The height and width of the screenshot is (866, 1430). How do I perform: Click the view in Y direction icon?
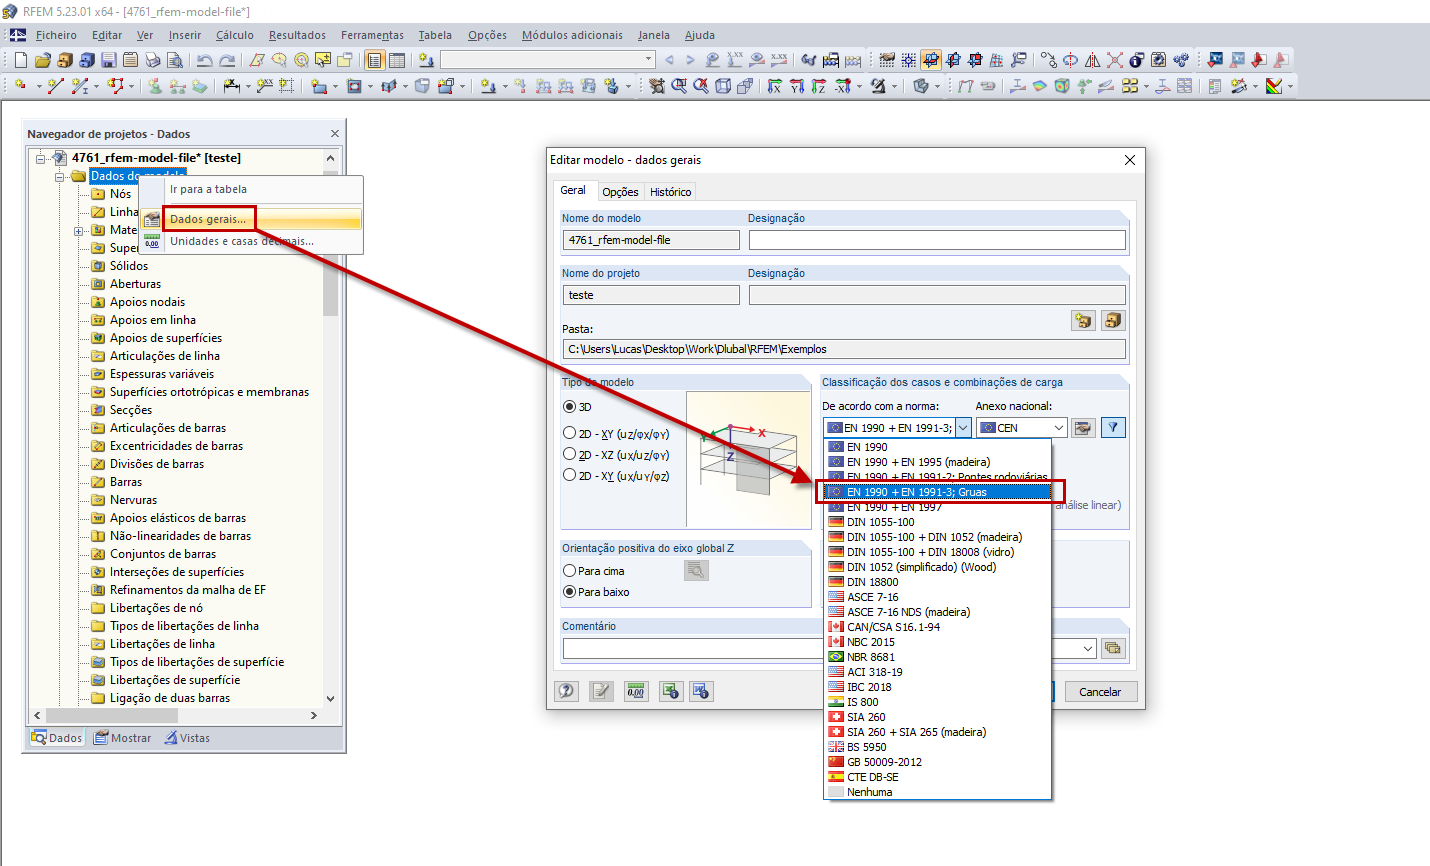pyautogui.click(x=797, y=86)
